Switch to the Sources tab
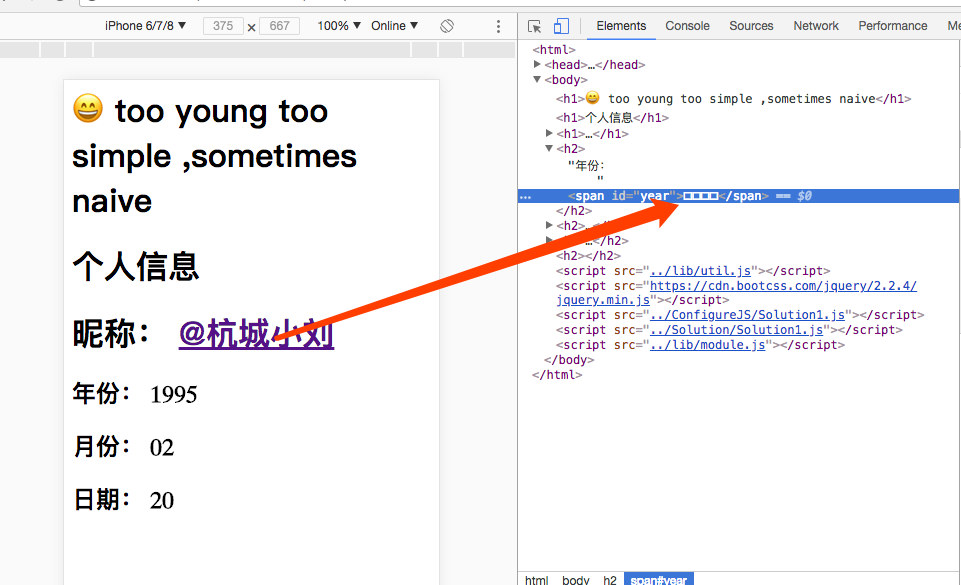The height and width of the screenshot is (585, 961). [751, 26]
